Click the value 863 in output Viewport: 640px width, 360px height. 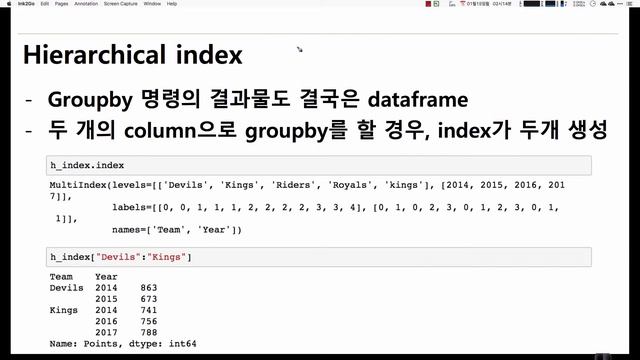(149, 288)
